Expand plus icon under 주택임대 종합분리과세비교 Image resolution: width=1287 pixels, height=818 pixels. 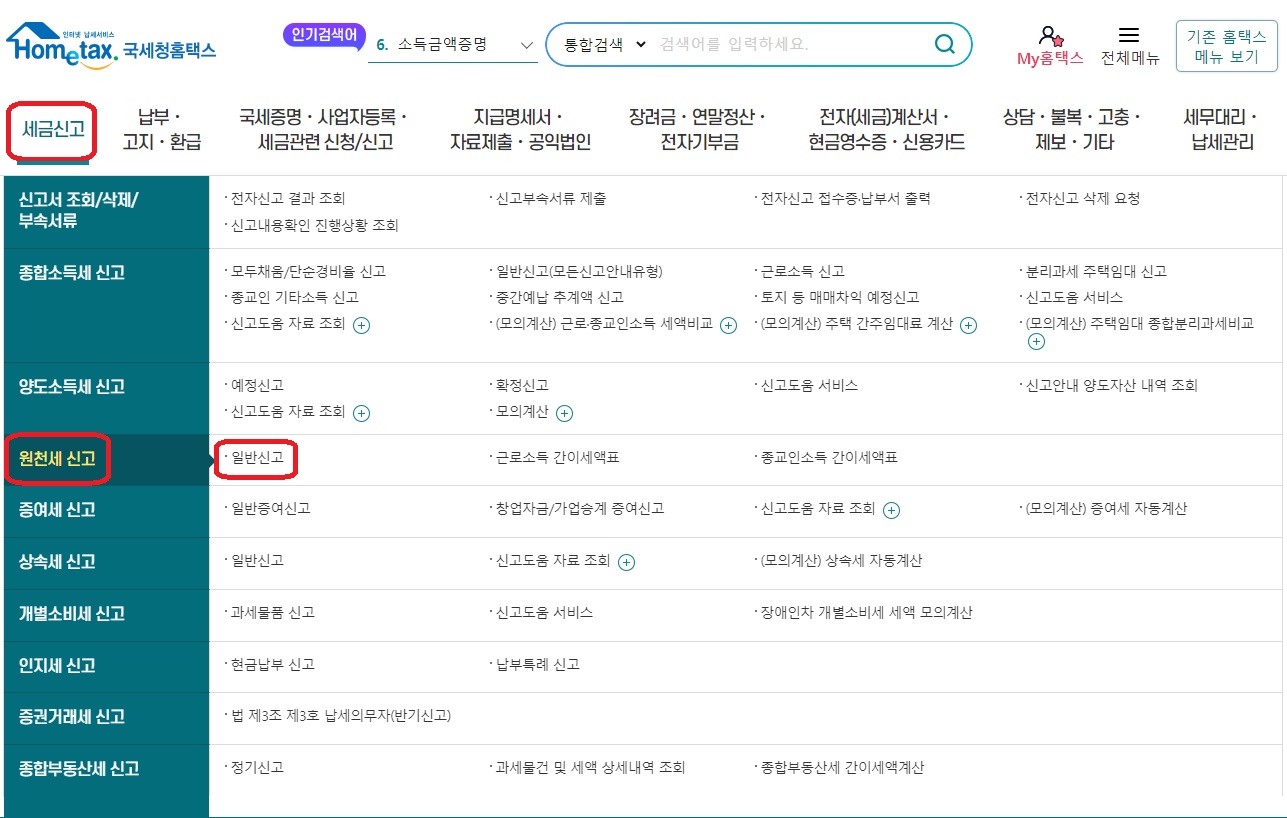pyautogui.click(x=1036, y=342)
